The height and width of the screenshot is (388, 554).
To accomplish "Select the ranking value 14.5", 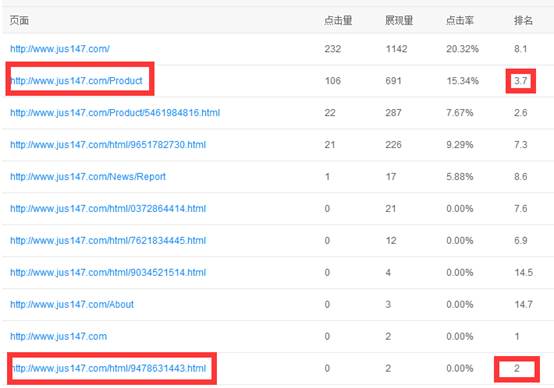I will click(x=524, y=272).
